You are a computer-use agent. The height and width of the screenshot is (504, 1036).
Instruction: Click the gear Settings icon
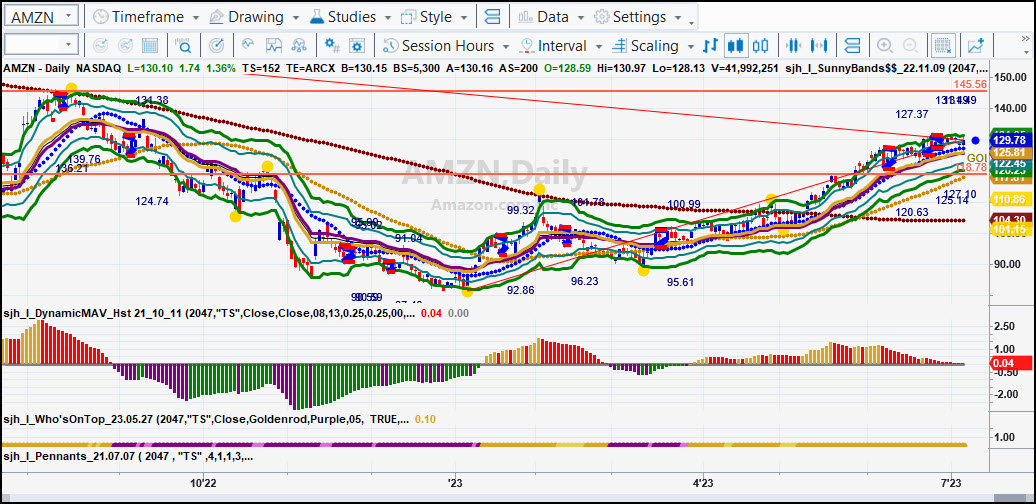coord(601,17)
